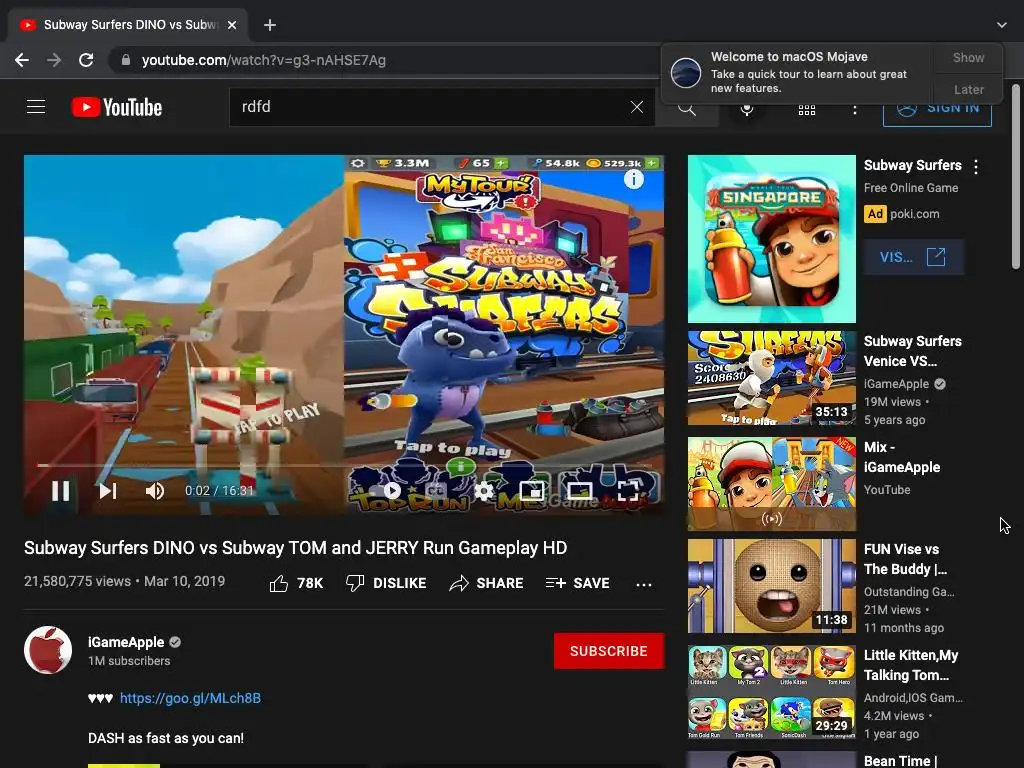Click Show on macOS Mojave notification
The height and width of the screenshot is (768, 1024).
pyautogui.click(x=968, y=57)
